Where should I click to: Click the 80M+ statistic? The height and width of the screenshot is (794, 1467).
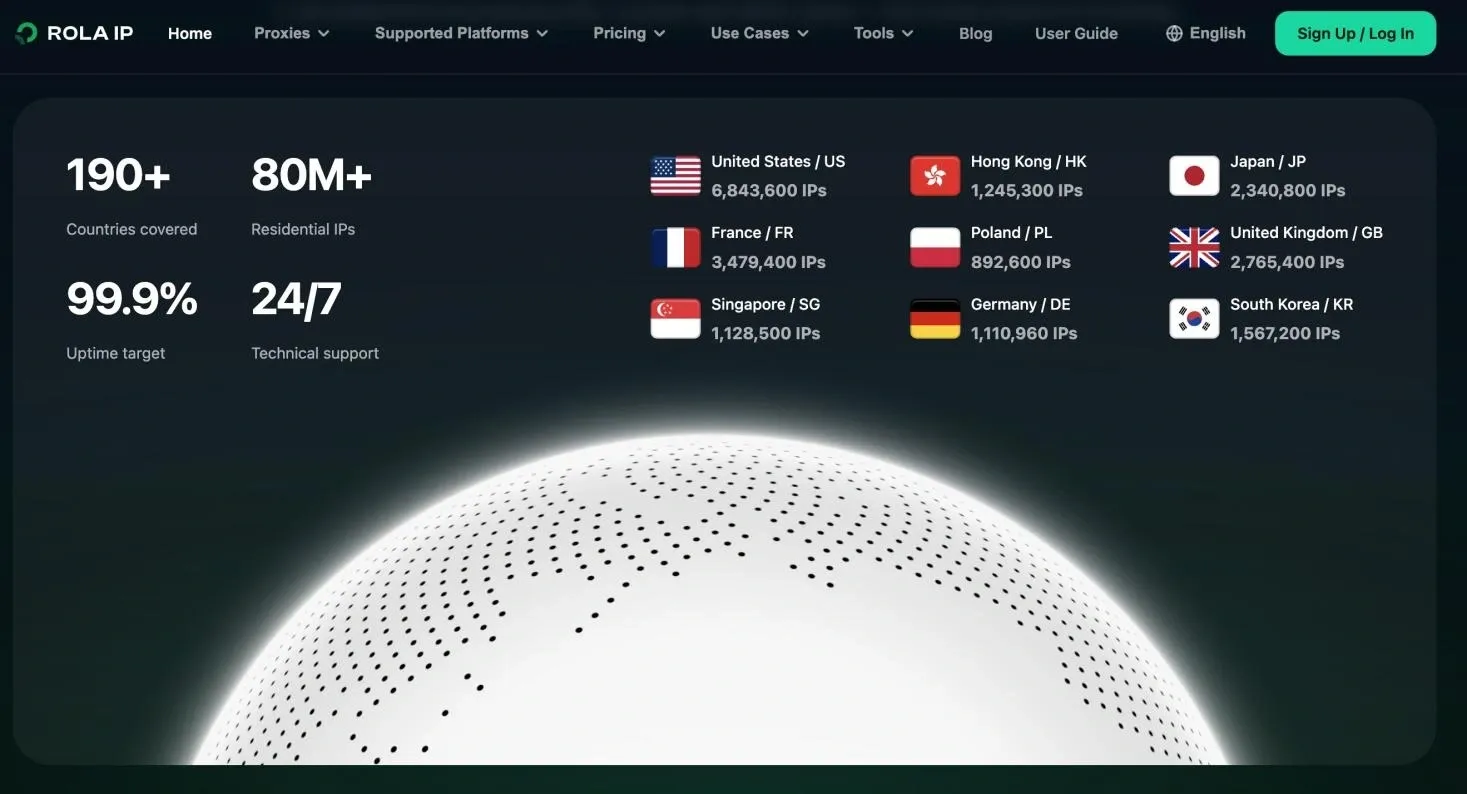coord(311,176)
